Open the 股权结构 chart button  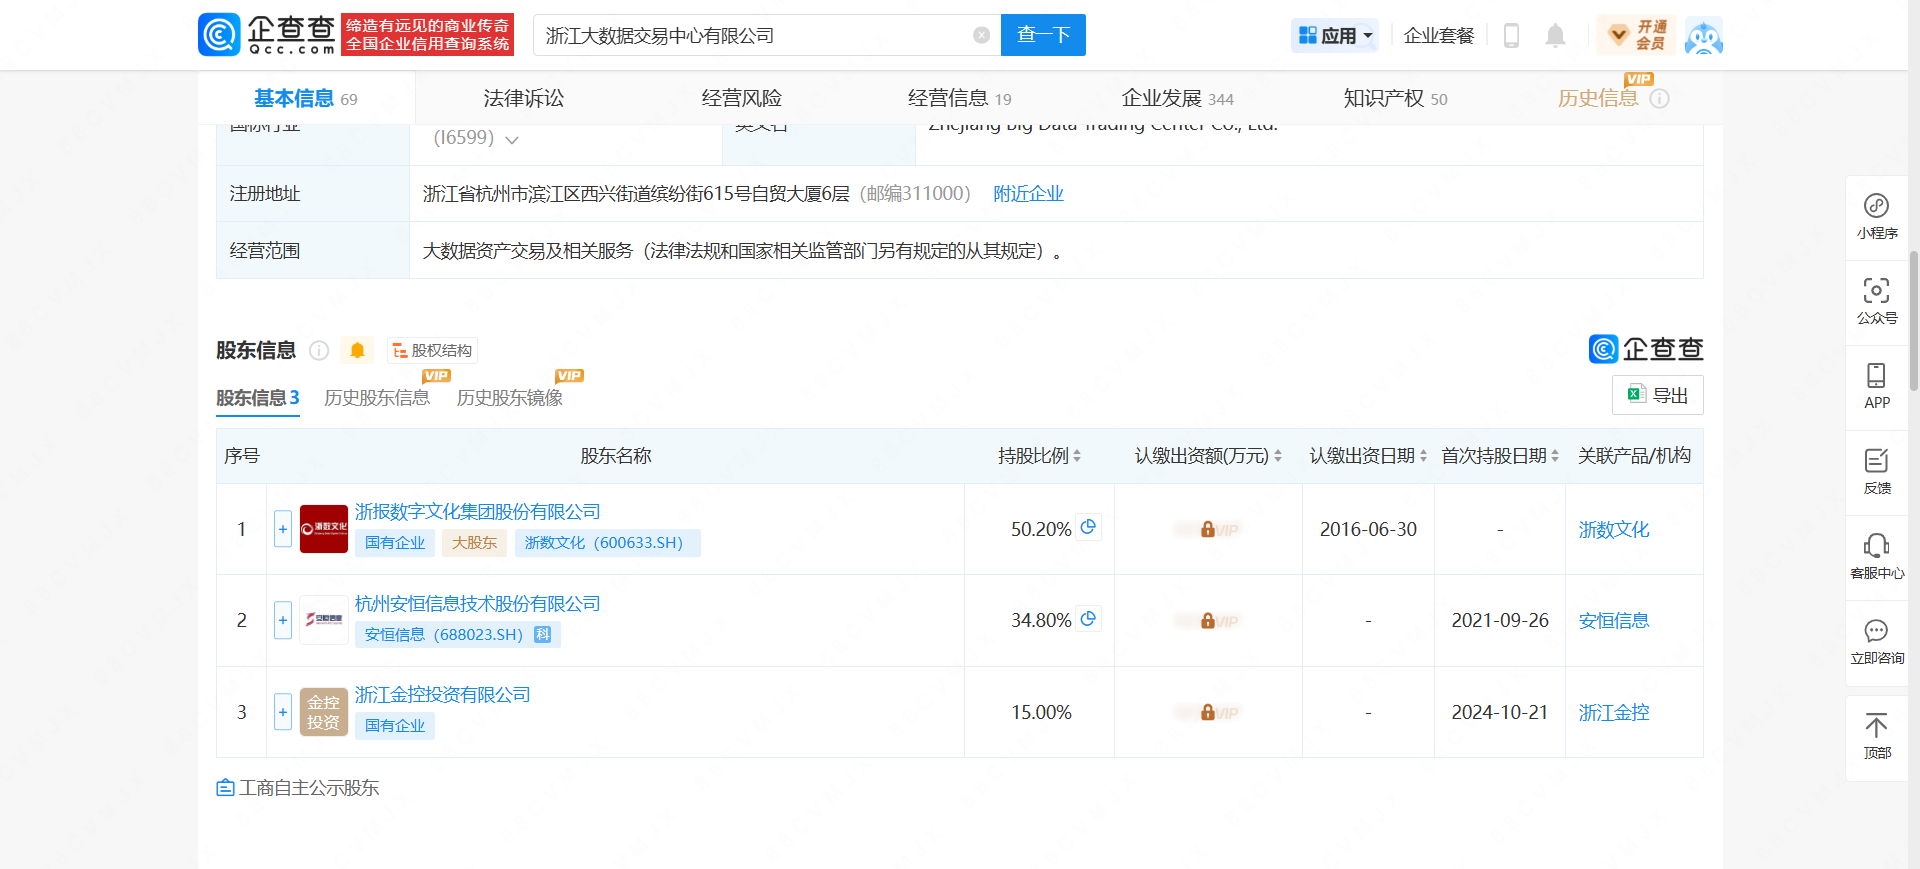432,350
